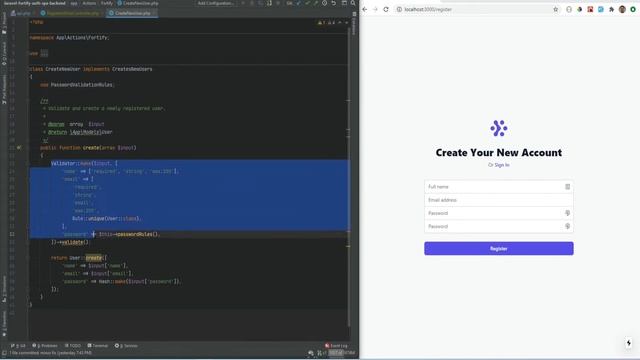Click the Git update arrow in the IDE toolbar
Viewport: 640px width, 360px height.
[x=299, y=3]
